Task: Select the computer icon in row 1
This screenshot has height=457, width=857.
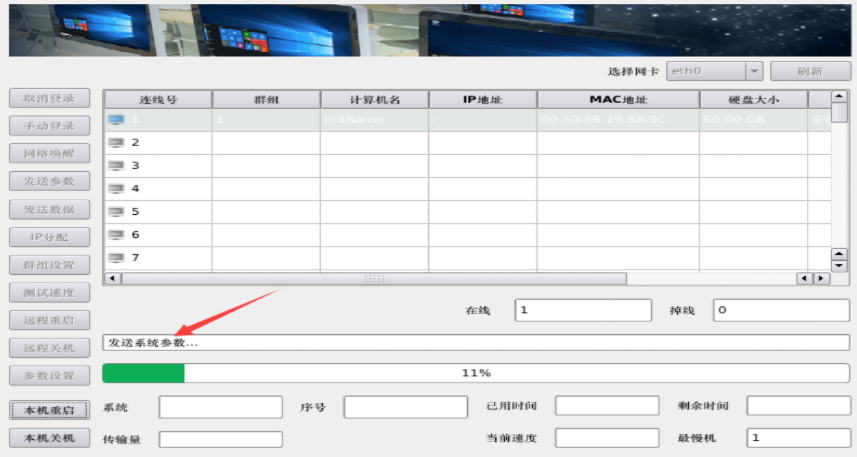Action: 116,120
